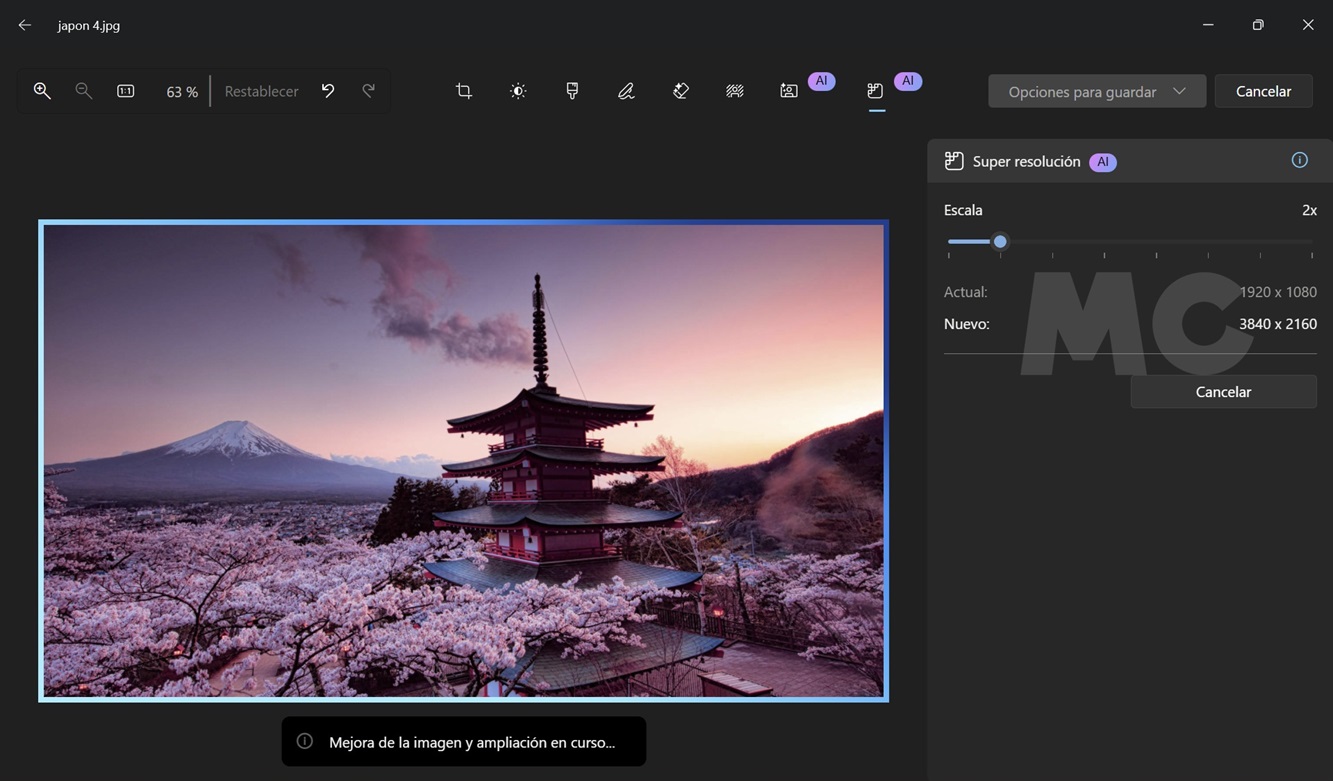Expand the Opciones para guardar dropdown
Image resolution: width=1333 pixels, height=781 pixels.
[1096, 91]
